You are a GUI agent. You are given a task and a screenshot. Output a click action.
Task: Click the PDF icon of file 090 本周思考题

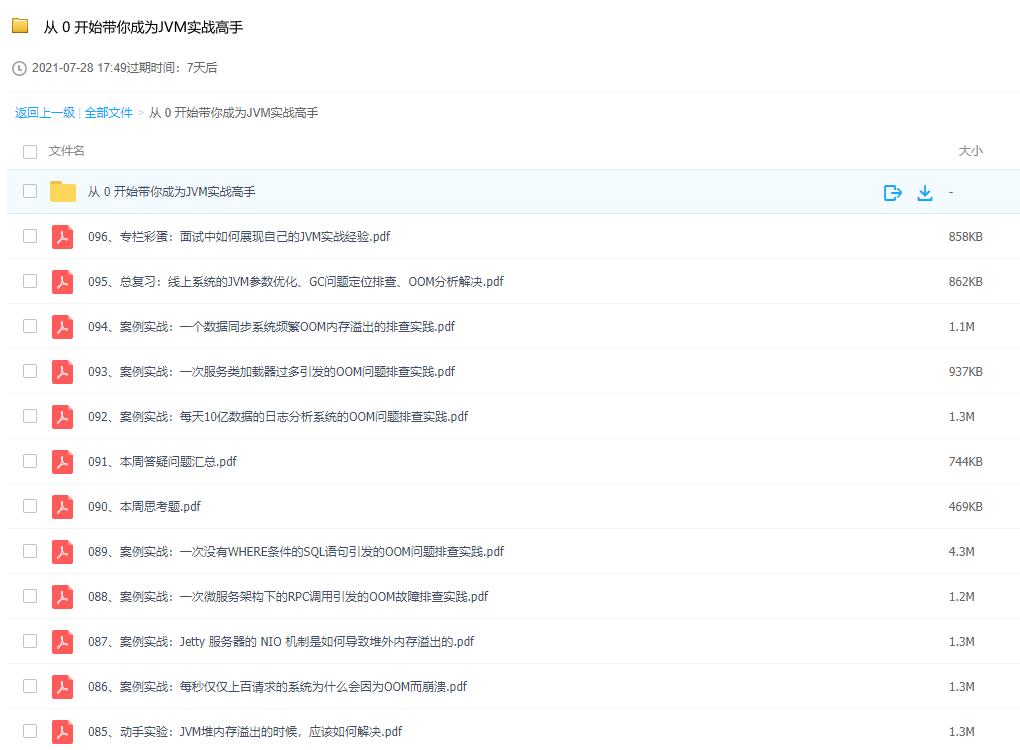pyautogui.click(x=61, y=506)
